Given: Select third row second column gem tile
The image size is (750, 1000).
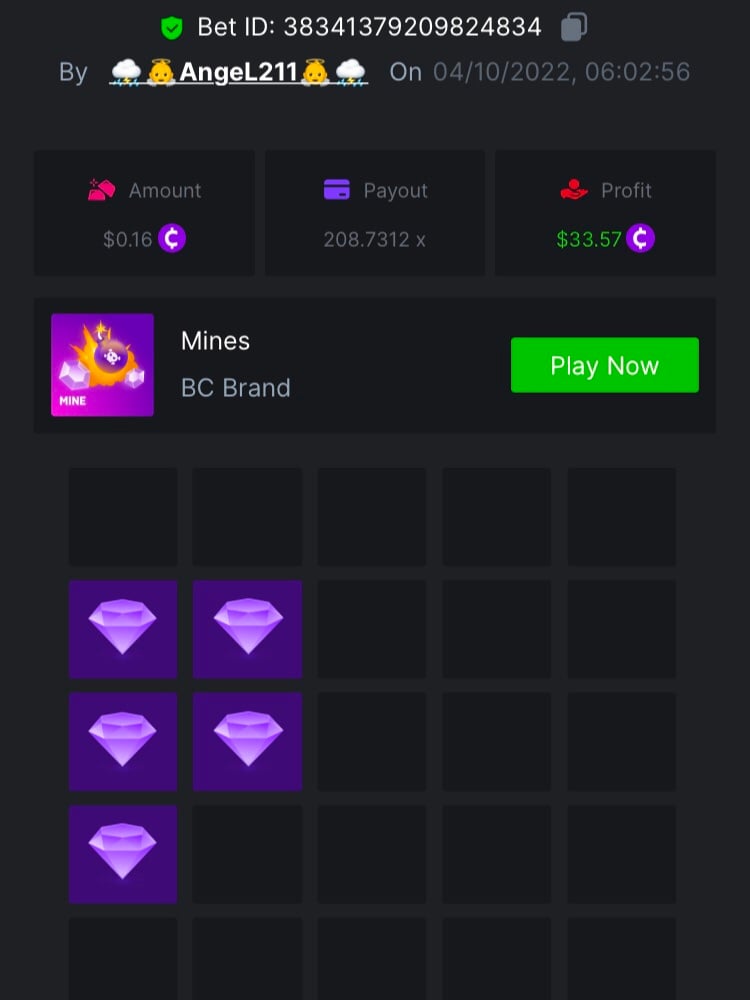Looking at the screenshot, I should coord(247,742).
